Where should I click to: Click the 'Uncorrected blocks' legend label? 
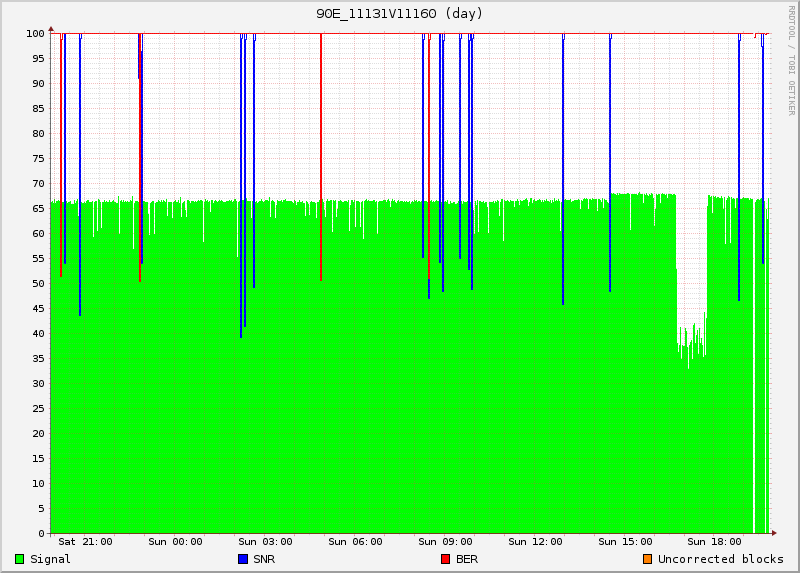click(x=720, y=559)
